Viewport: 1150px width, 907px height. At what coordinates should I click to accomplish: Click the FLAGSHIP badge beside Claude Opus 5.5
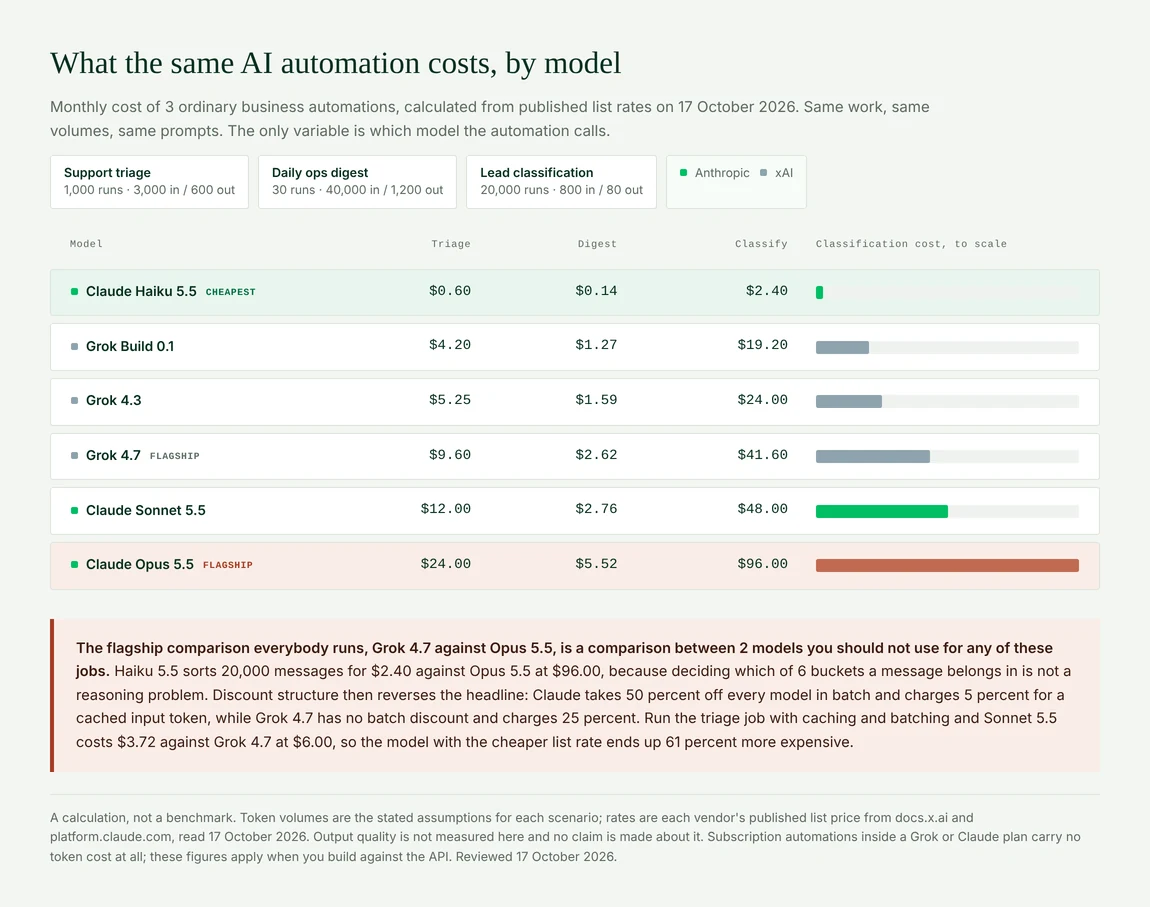[x=227, y=565]
